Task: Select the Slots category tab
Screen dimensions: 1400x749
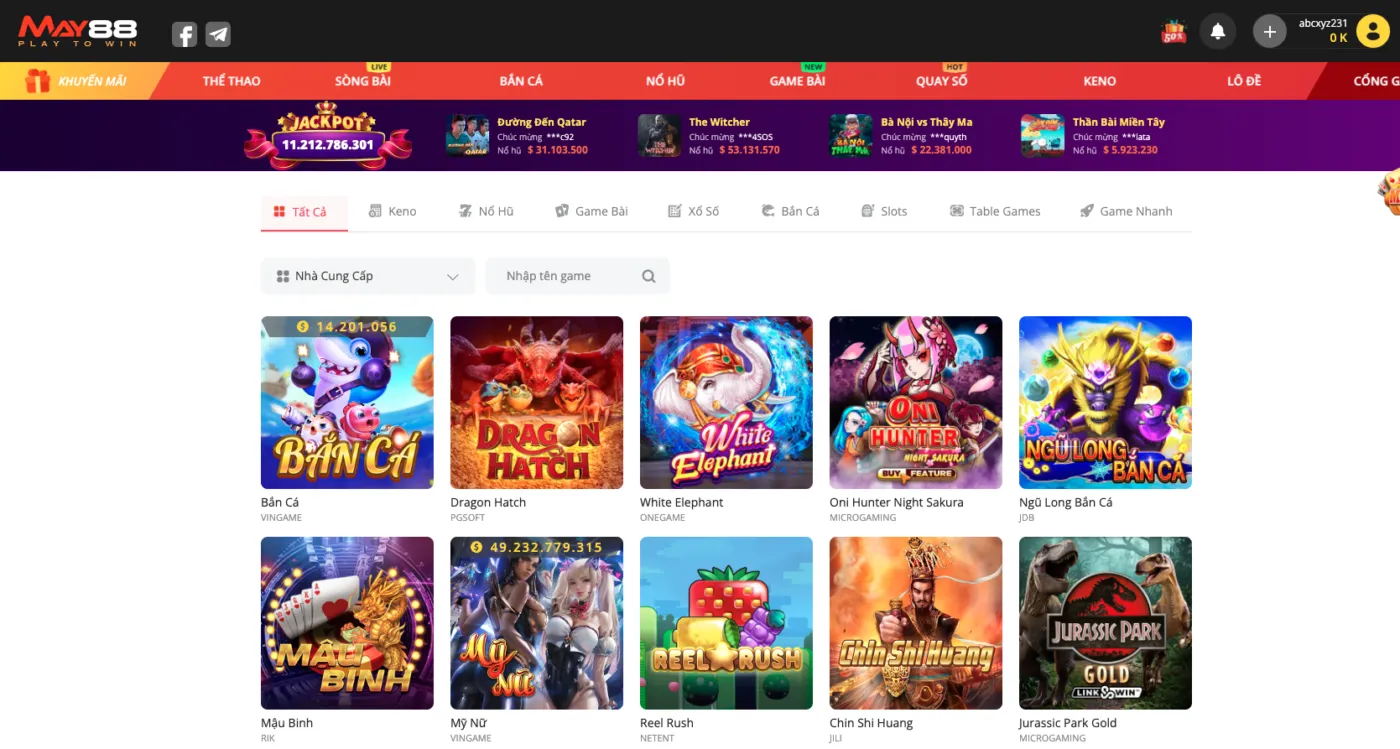Action: pyautogui.click(x=884, y=211)
